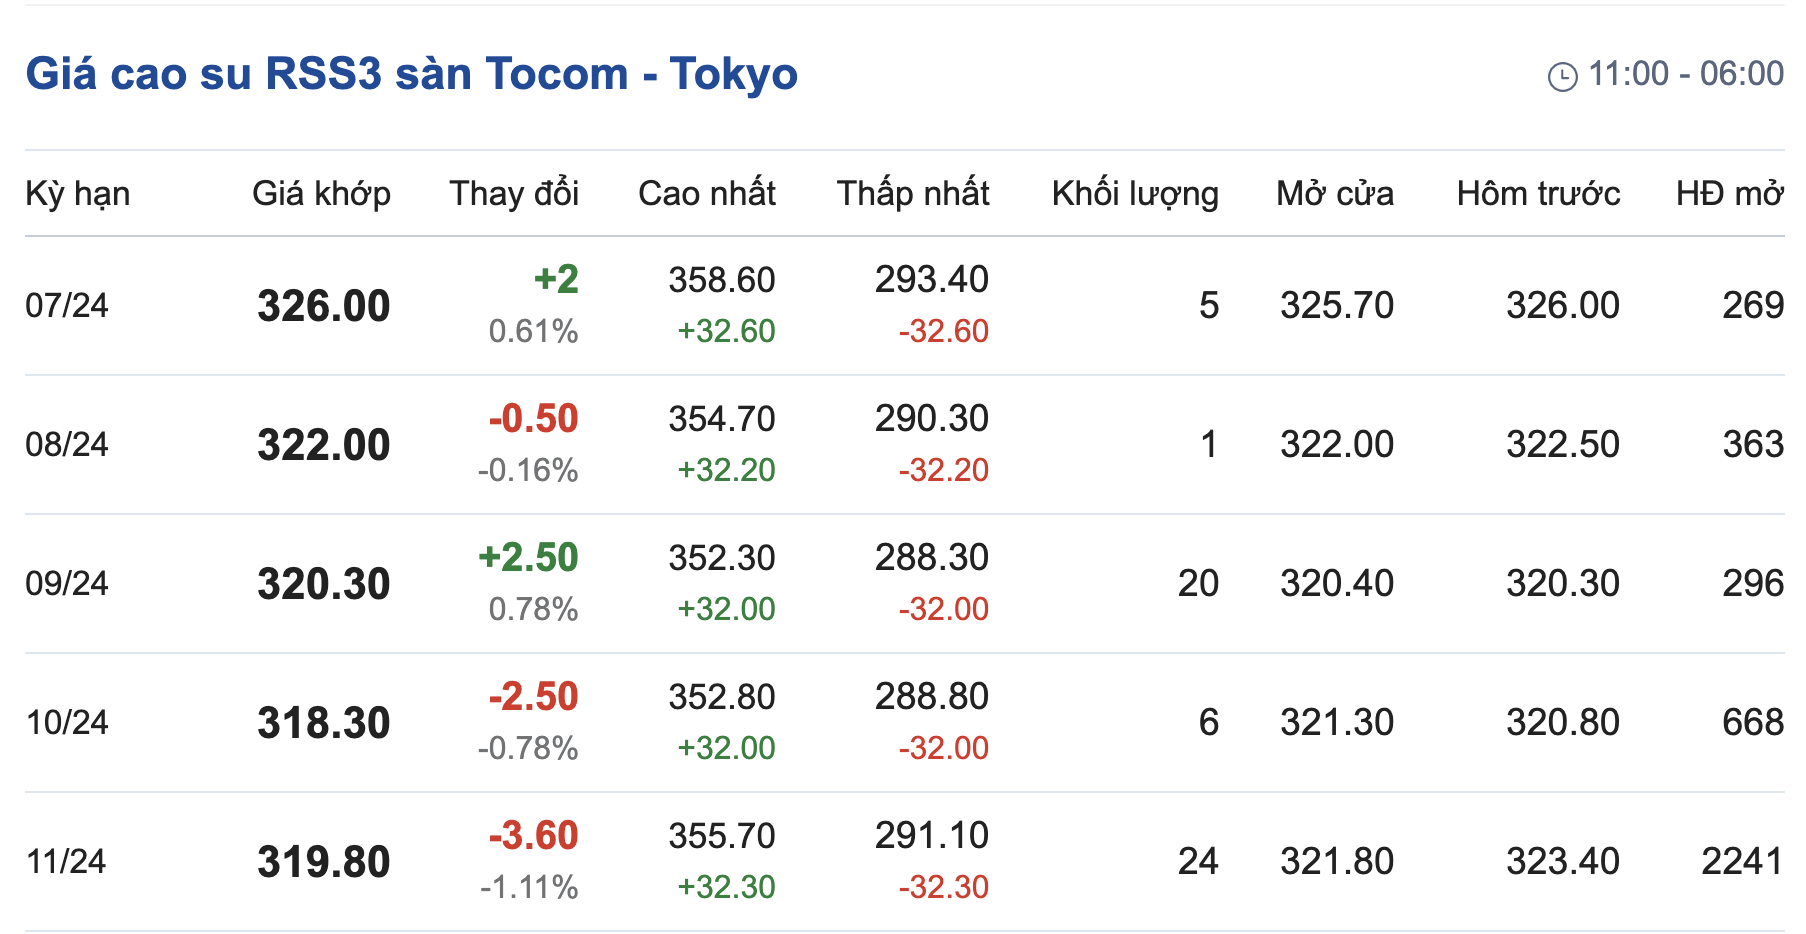
Task: Click the Mở cửa column header
Action: [1335, 193]
